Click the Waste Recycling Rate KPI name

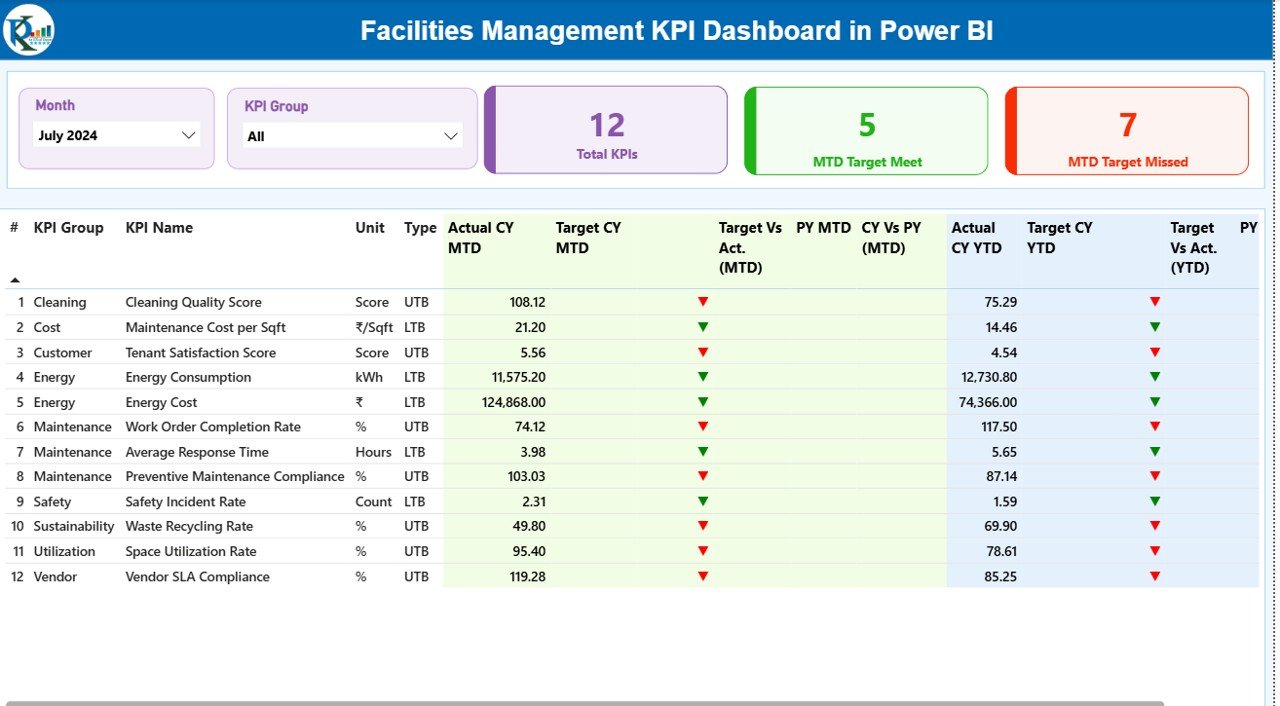pos(190,526)
